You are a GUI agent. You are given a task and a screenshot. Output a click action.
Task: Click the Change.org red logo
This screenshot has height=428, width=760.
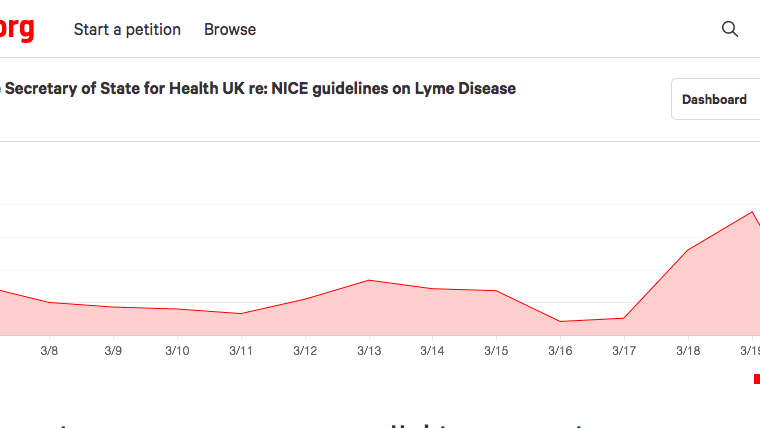(x=17, y=29)
